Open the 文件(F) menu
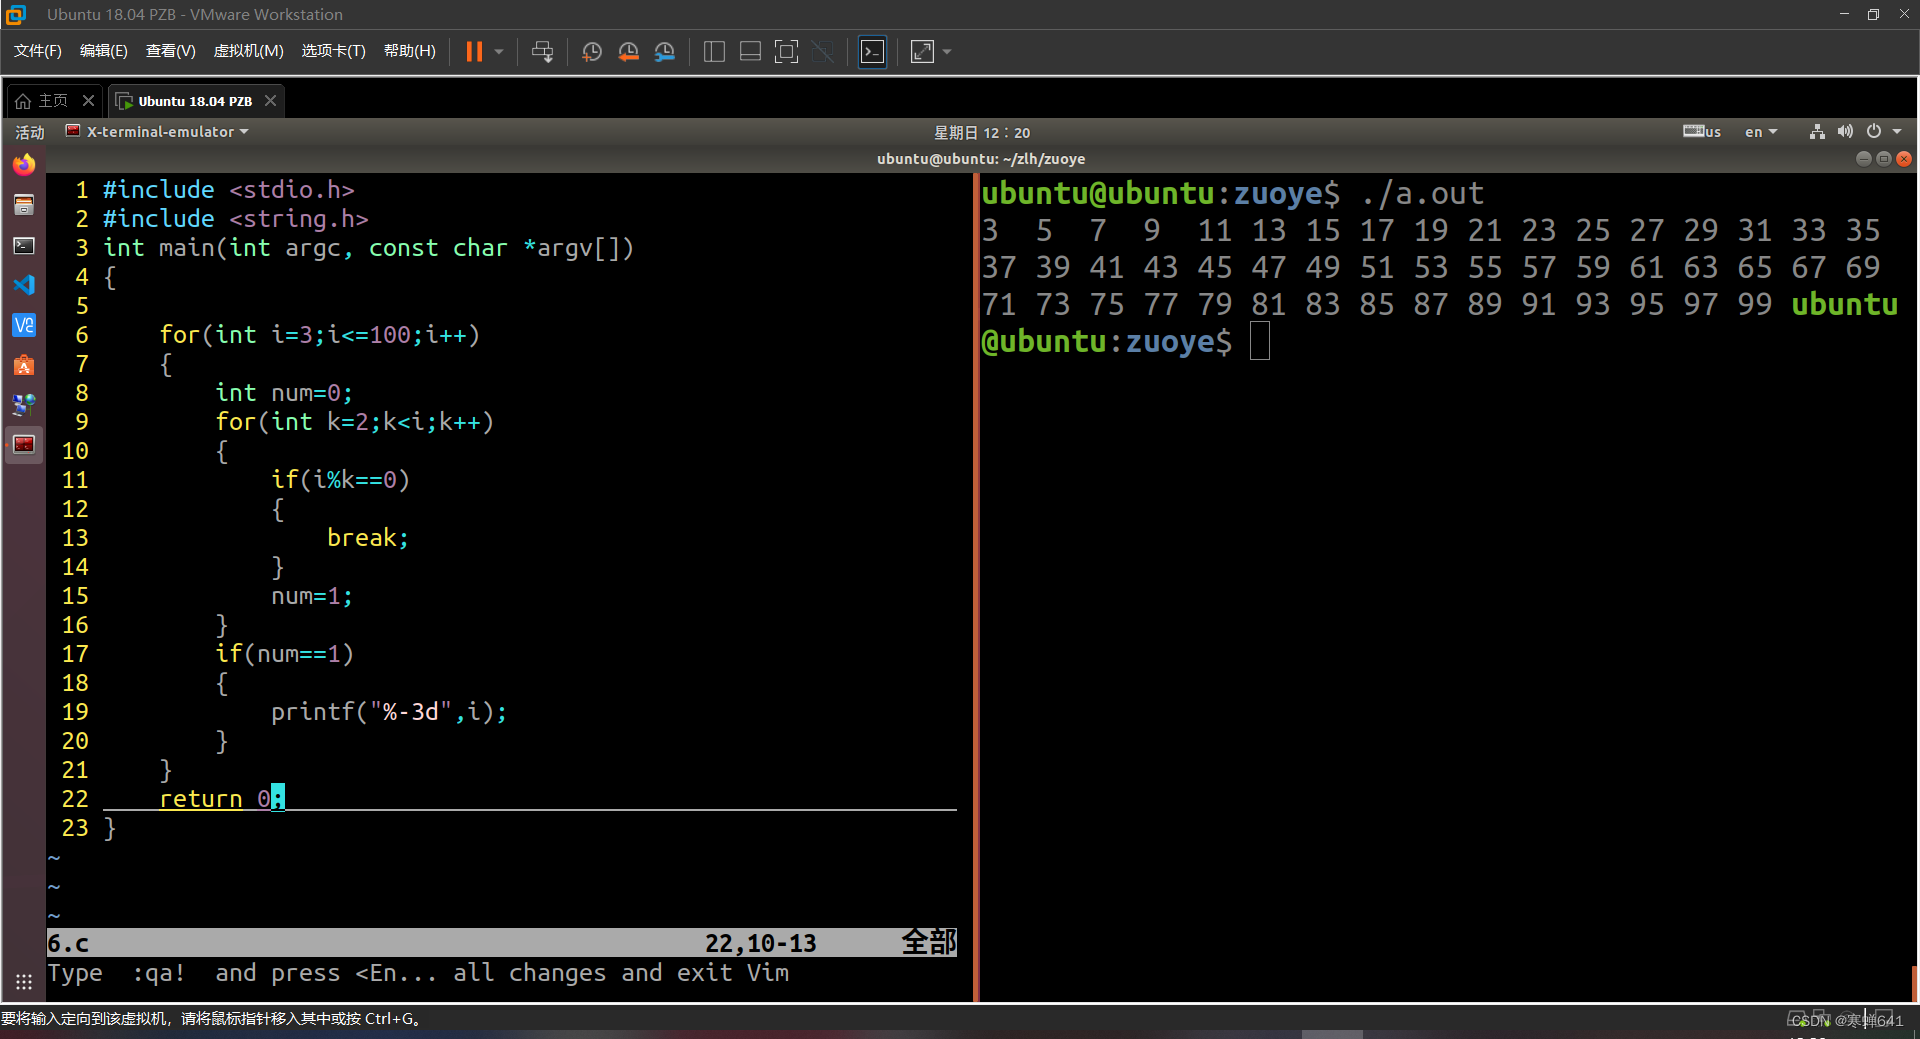 [x=38, y=51]
